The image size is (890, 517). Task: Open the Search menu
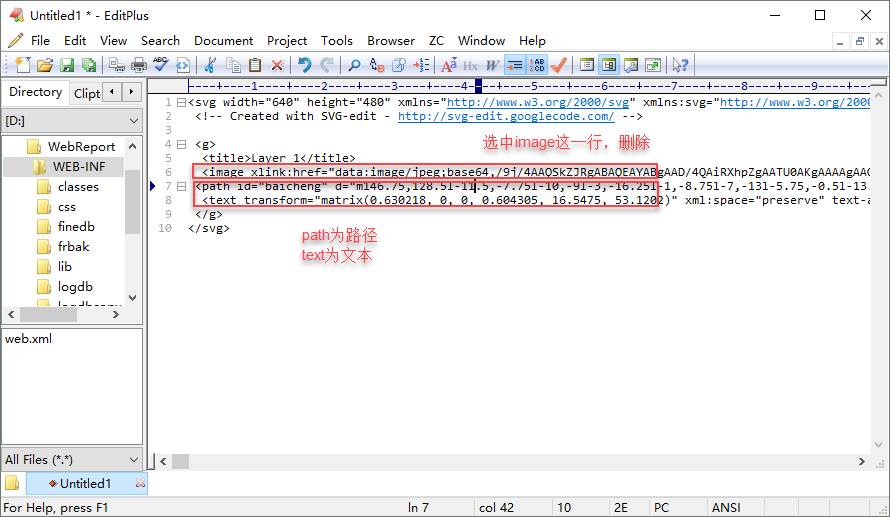(x=161, y=41)
